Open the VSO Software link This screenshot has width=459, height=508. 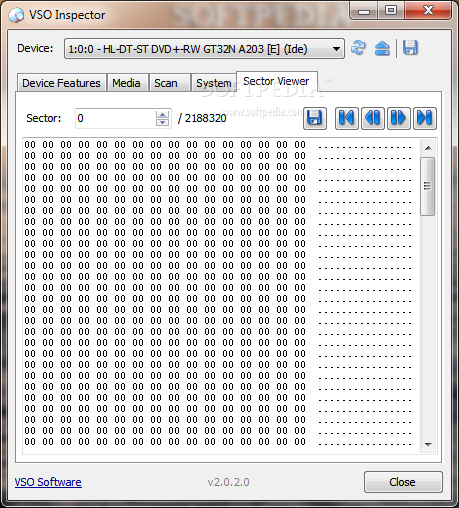click(48, 482)
